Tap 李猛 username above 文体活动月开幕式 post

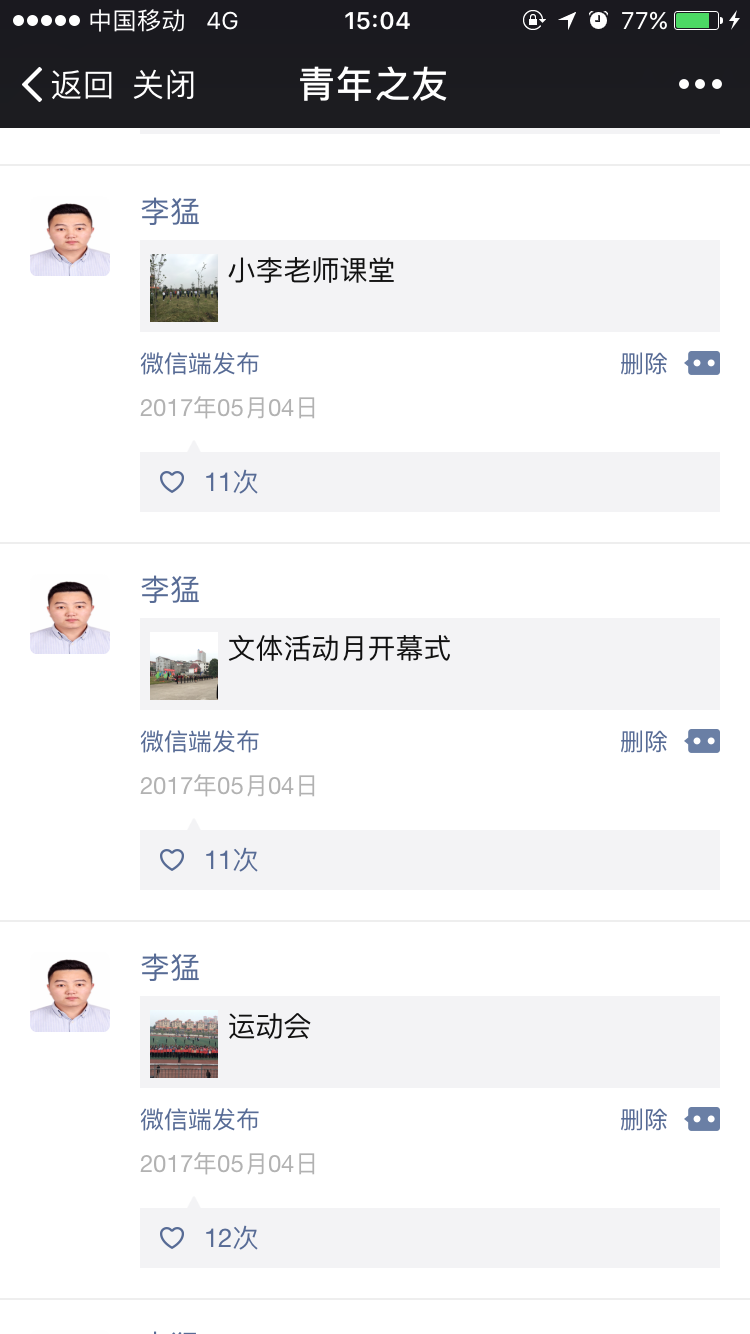pos(170,590)
